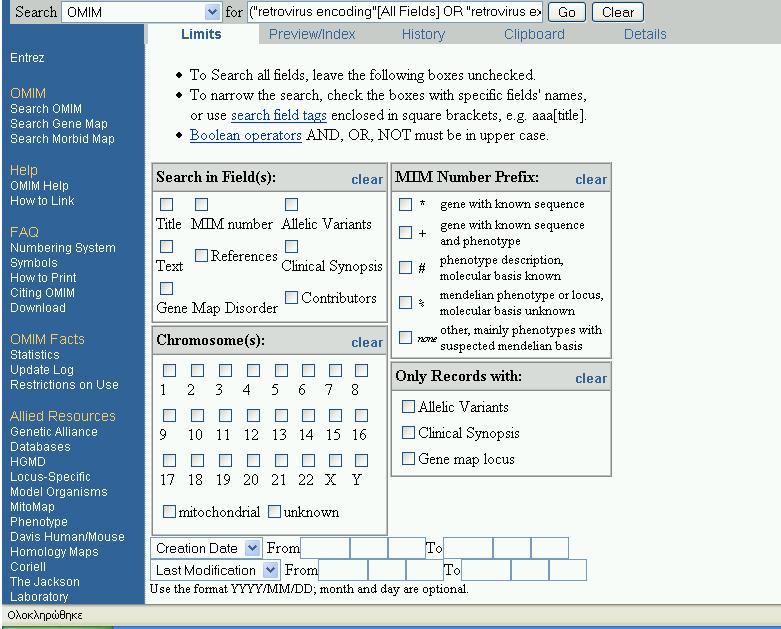Check the Clinical Synopsis field checkbox
Image resolution: width=781 pixels, height=629 pixels.
coord(291,247)
